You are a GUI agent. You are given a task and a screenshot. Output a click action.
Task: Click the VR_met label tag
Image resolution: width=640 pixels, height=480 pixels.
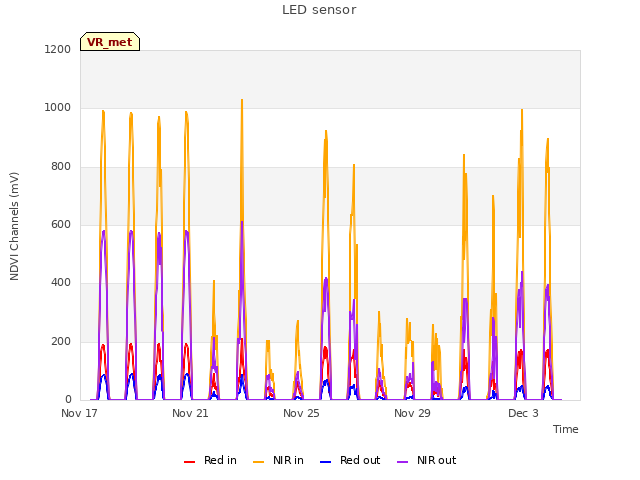[x=110, y=42]
